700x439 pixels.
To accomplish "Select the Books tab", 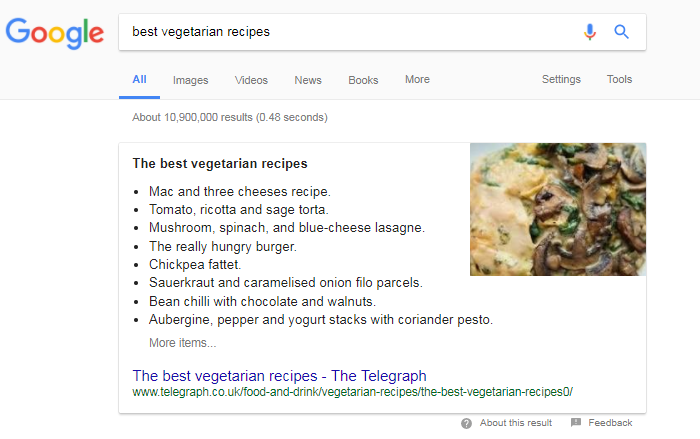I will tap(363, 80).
